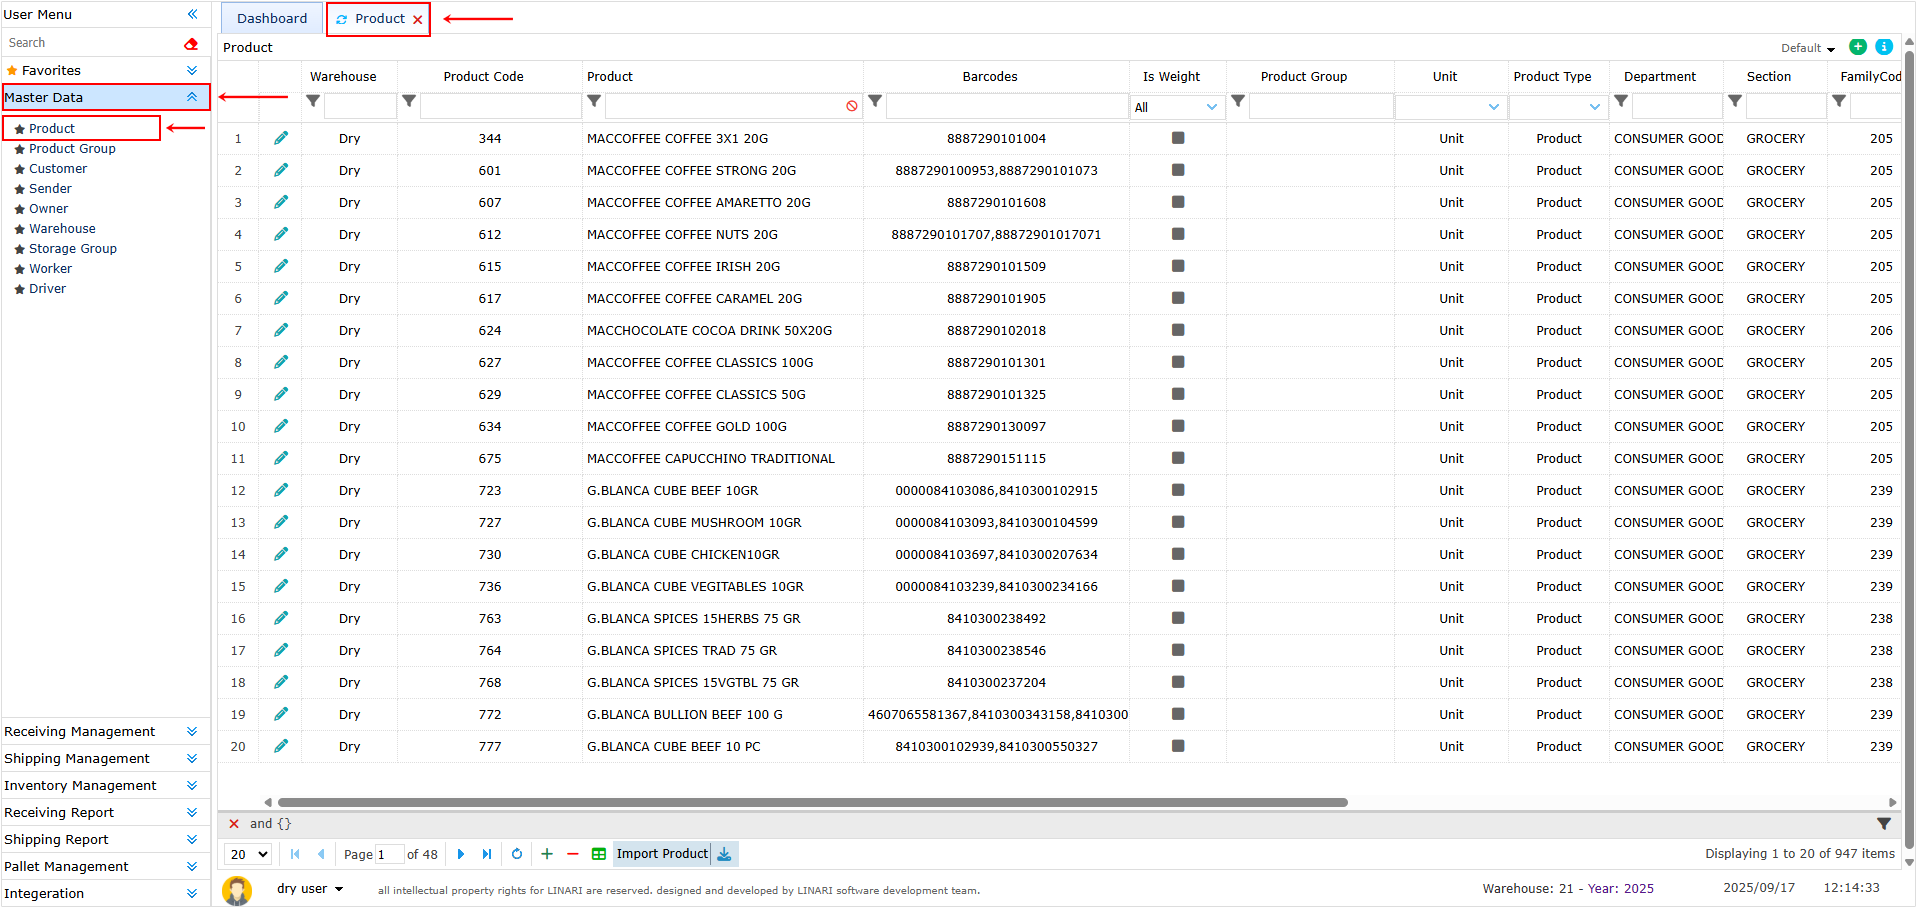Click the Import Product button
The height and width of the screenshot is (908, 1917).
tap(662, 854)
